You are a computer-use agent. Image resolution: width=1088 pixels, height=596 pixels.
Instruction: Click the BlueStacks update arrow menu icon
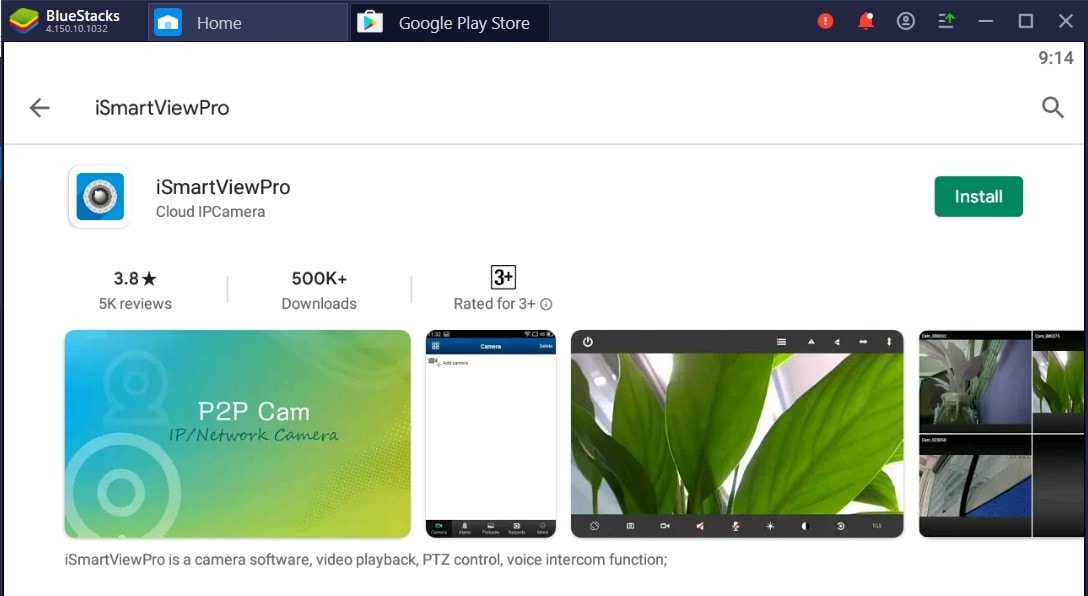946,22
